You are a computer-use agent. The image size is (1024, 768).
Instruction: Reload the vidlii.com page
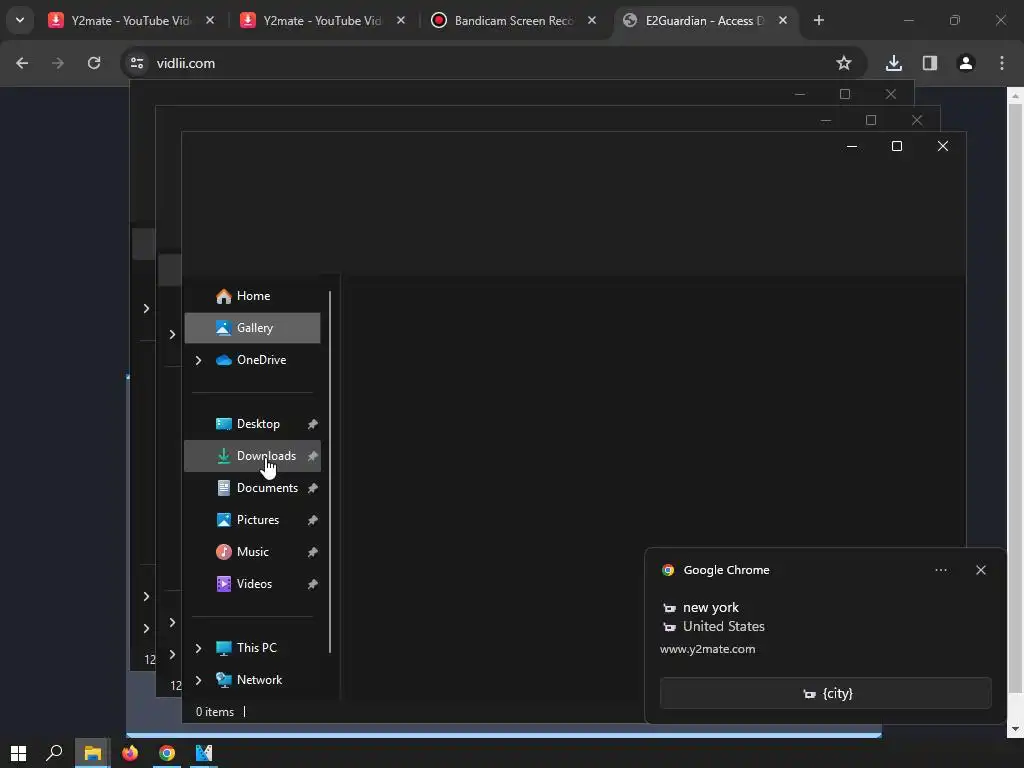coord(94,63)
